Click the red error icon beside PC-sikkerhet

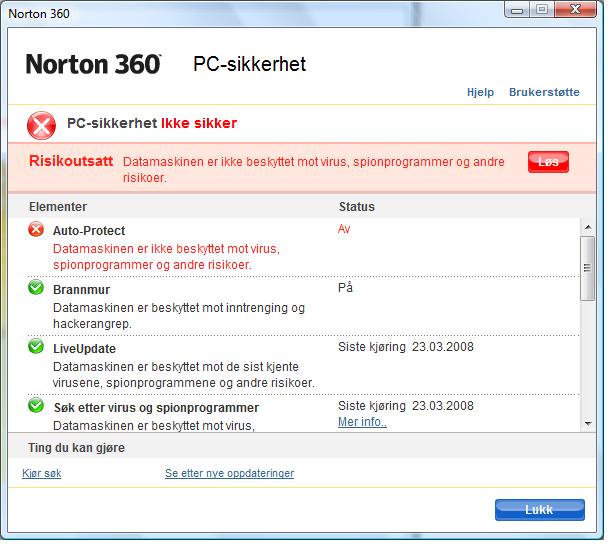pyautogui.click(x=41, y=126)
